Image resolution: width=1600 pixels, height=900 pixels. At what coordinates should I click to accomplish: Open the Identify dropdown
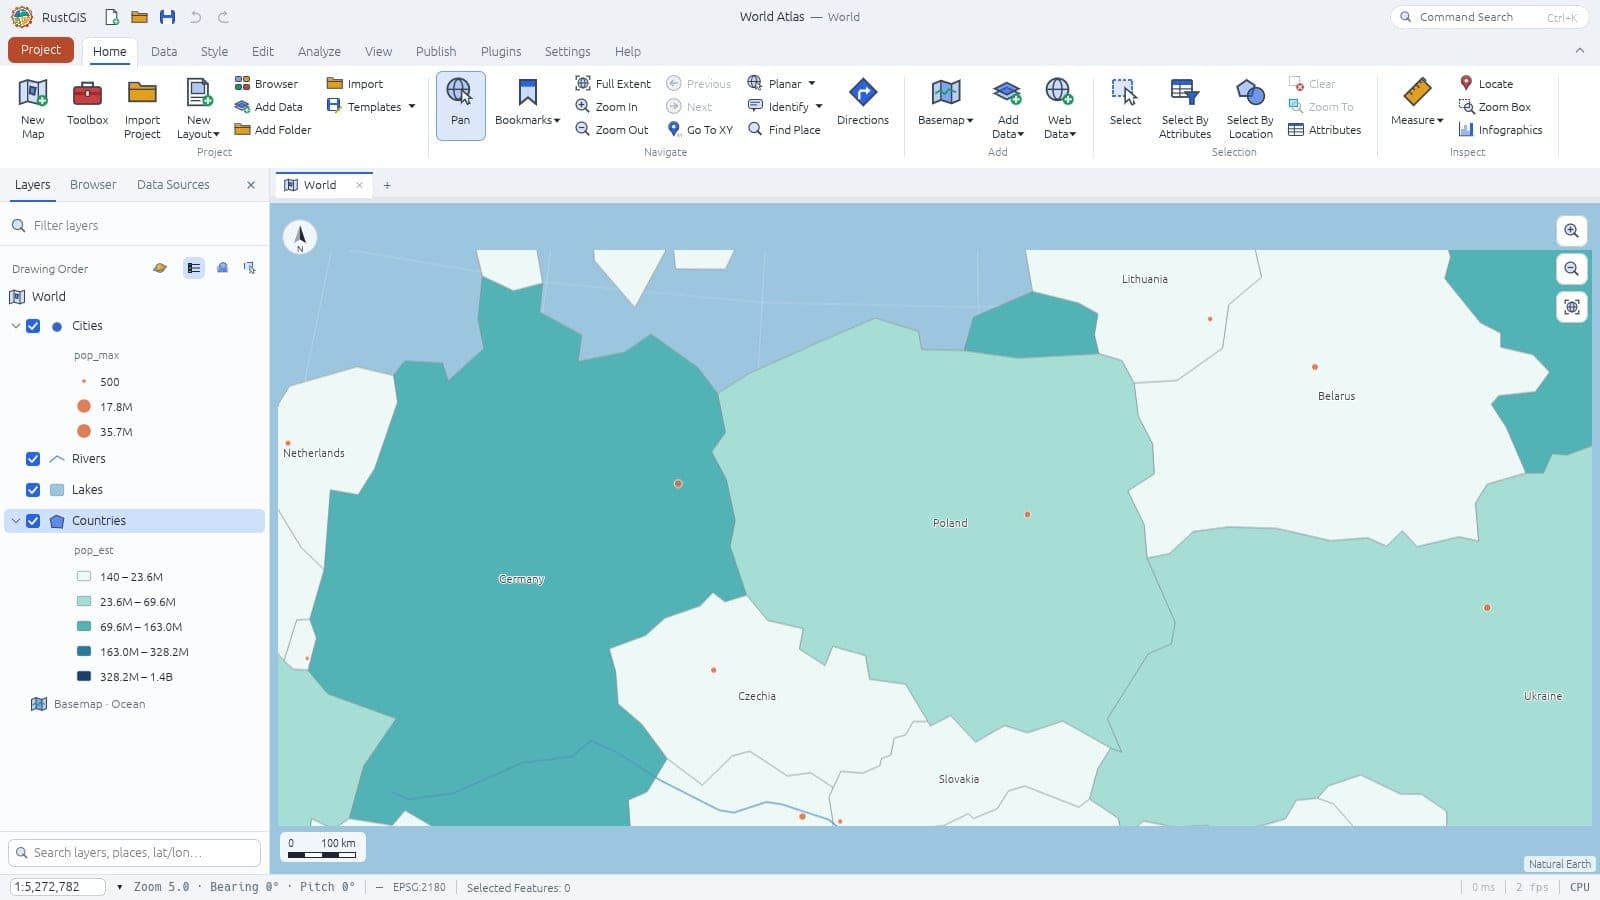819,107
